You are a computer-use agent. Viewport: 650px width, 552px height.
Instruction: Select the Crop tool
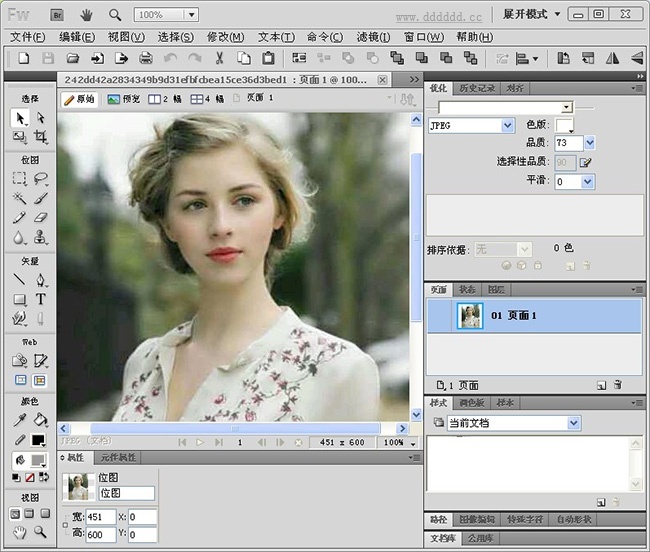[41, 136]
